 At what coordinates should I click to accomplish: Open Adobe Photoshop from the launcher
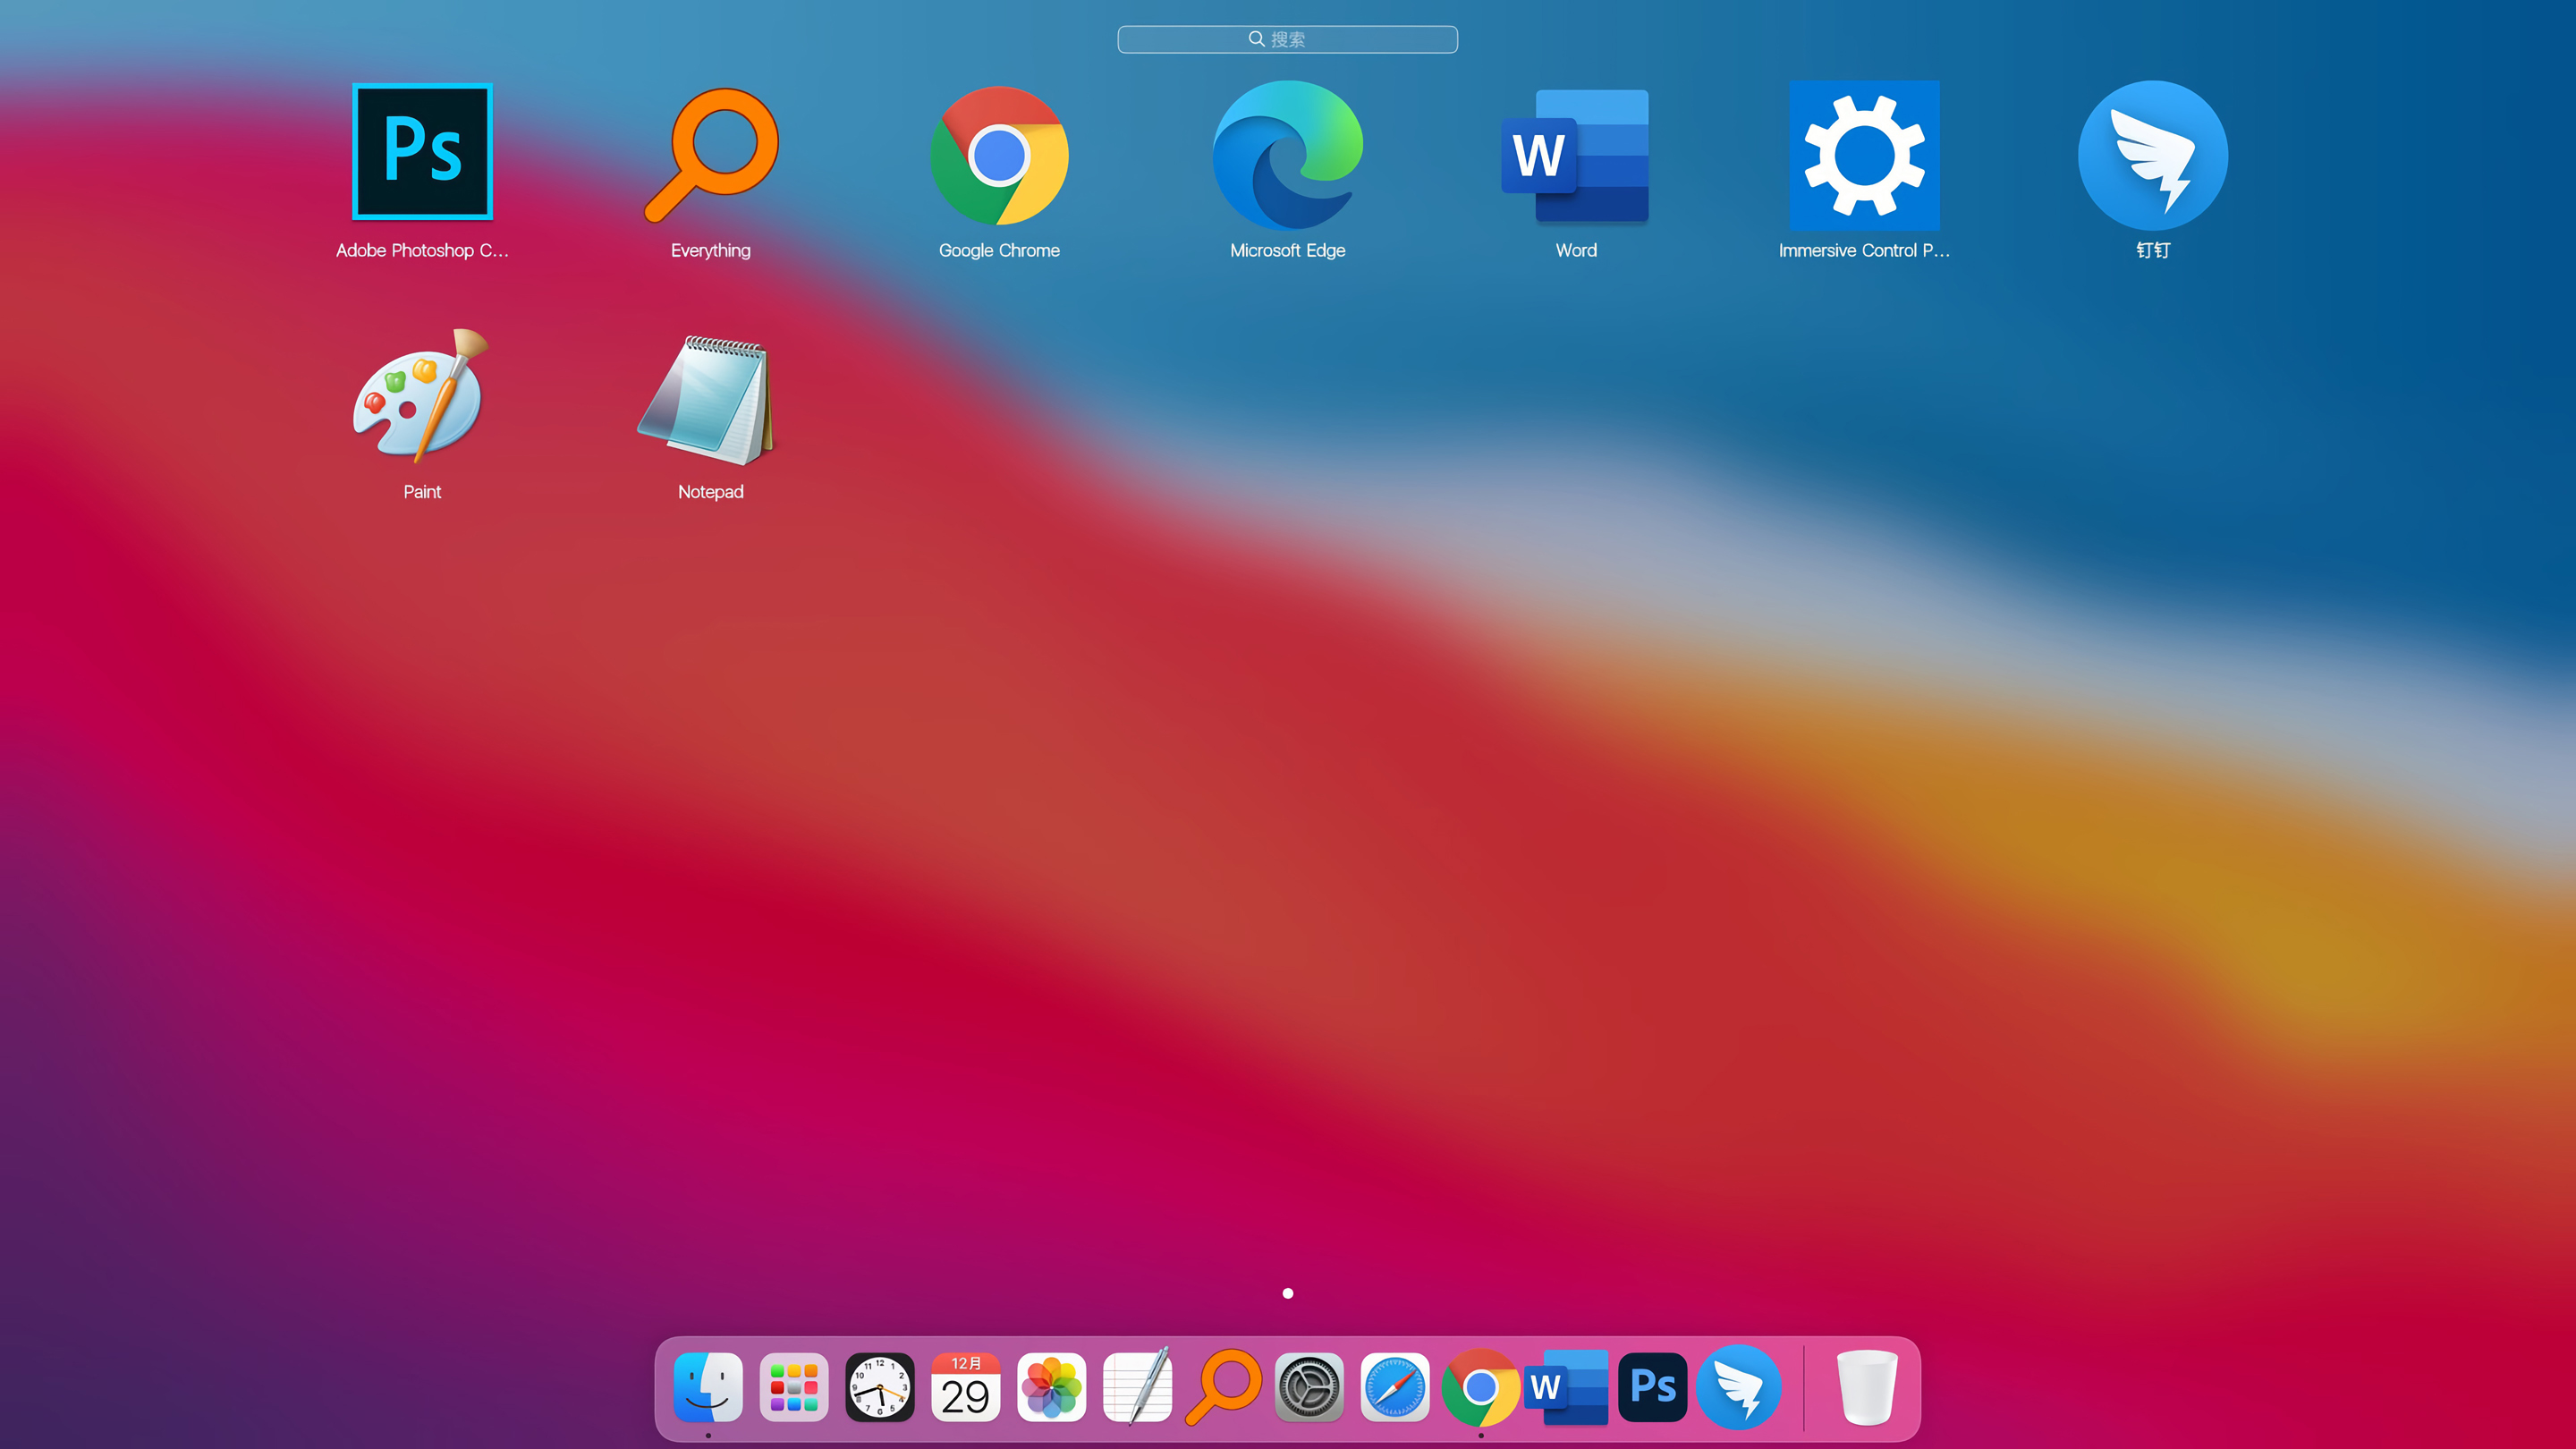pos(421,152)
